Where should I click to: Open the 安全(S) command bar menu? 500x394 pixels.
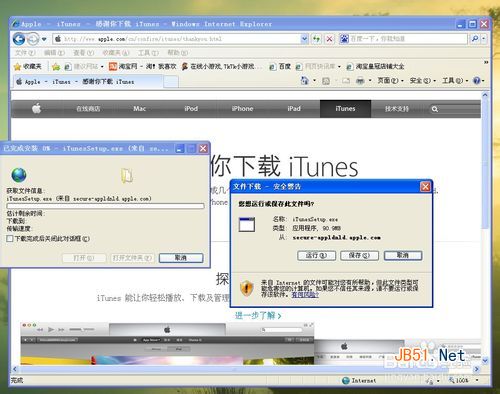(423, 81)
